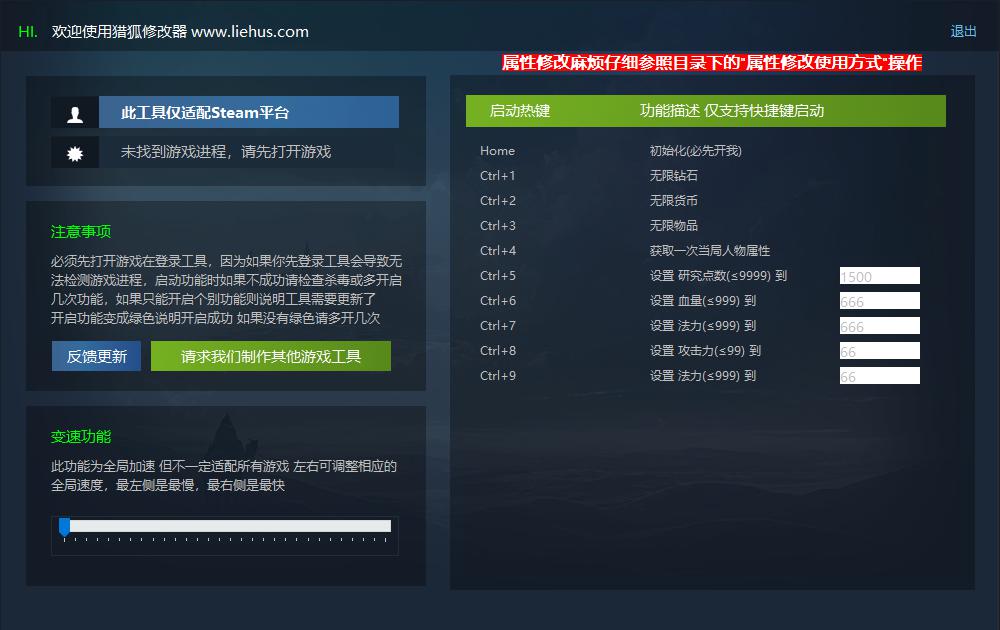Viewport: 1000px width, 630px height.
Task: Click 功能描述 仅支持快捷键启动 header
Action: (x=732, y=111)
